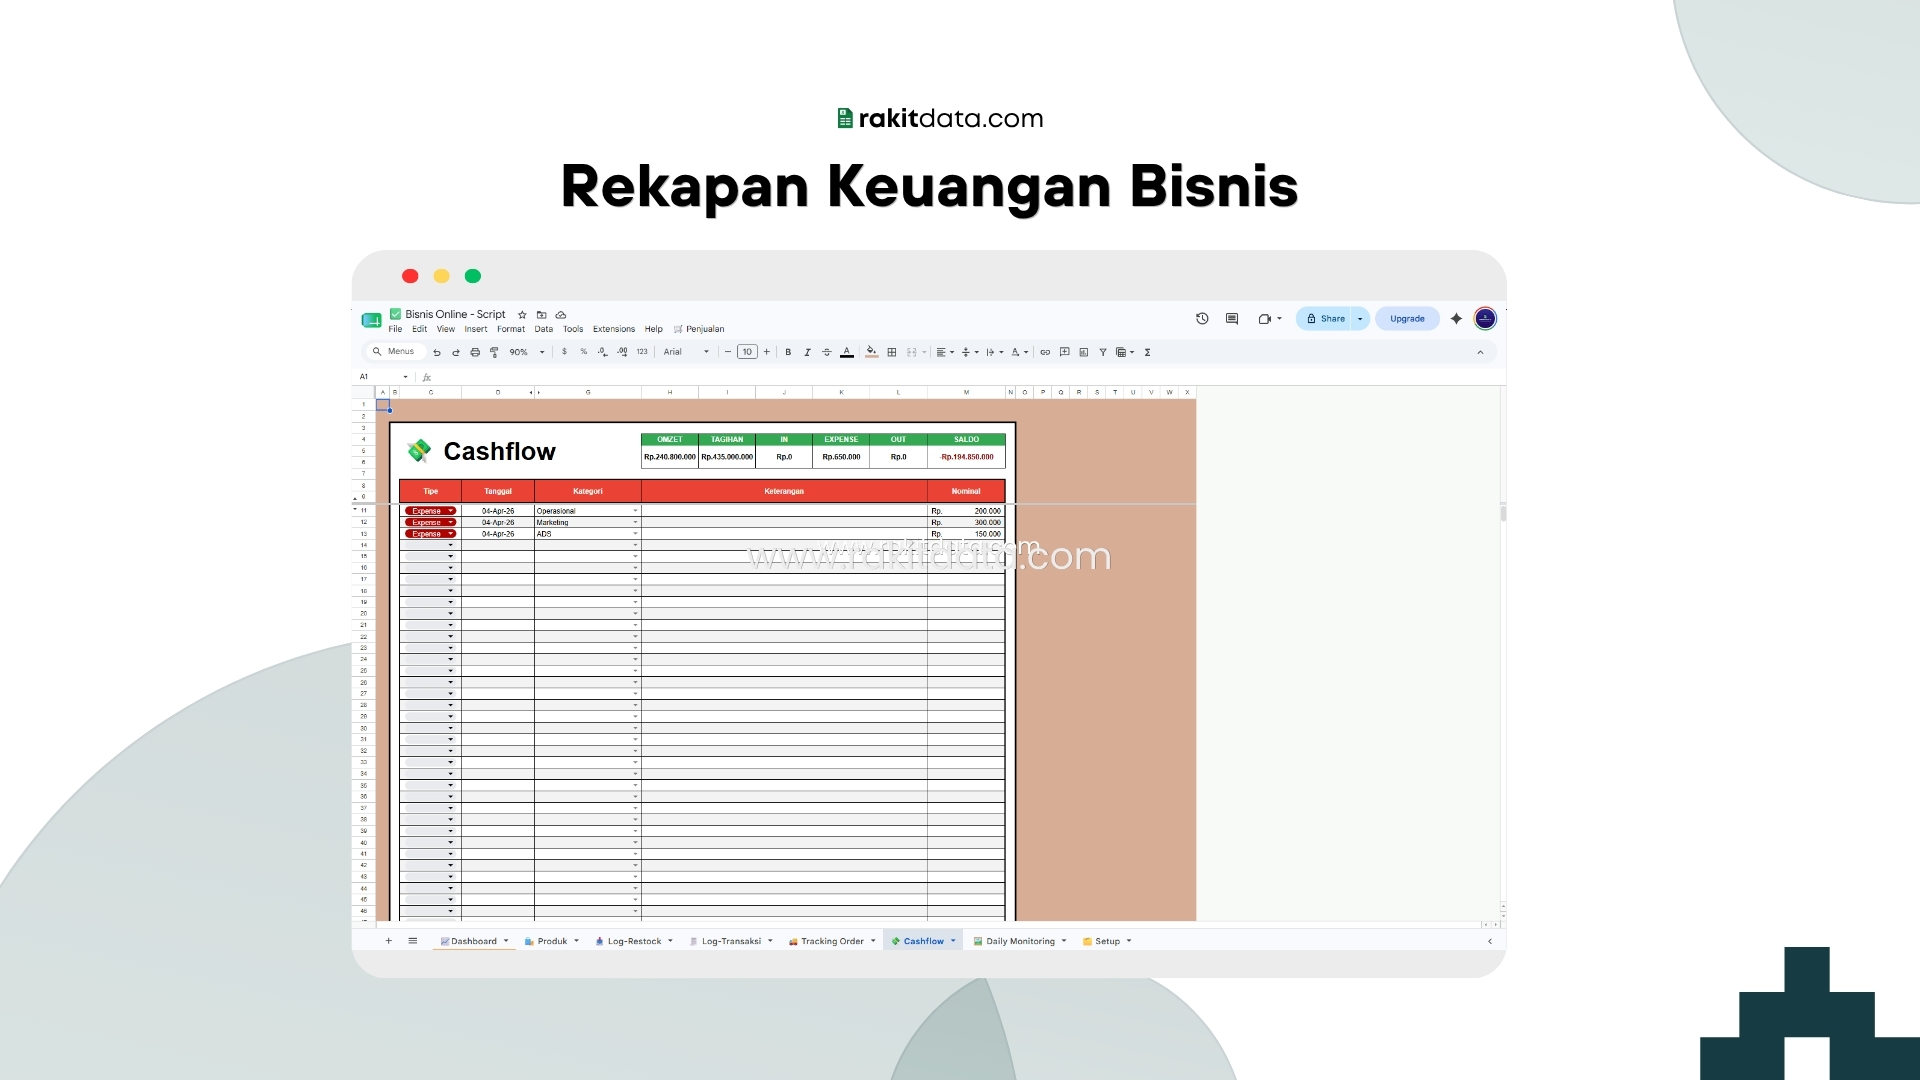The height and width of the screenshot is (1080, 1920).
Task: Toggle bold formatting
Action: (788, 352)
